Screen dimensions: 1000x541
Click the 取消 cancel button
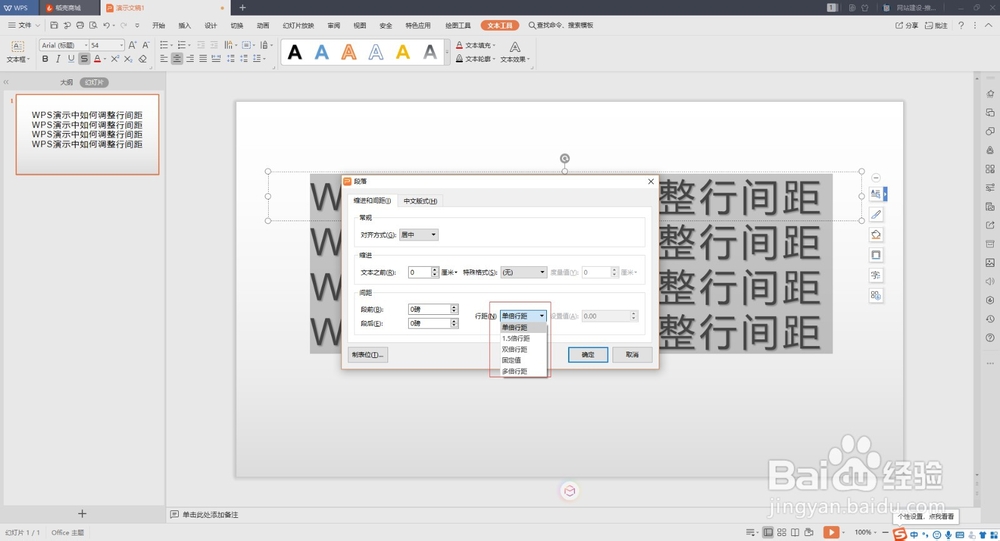pos(632,355)
